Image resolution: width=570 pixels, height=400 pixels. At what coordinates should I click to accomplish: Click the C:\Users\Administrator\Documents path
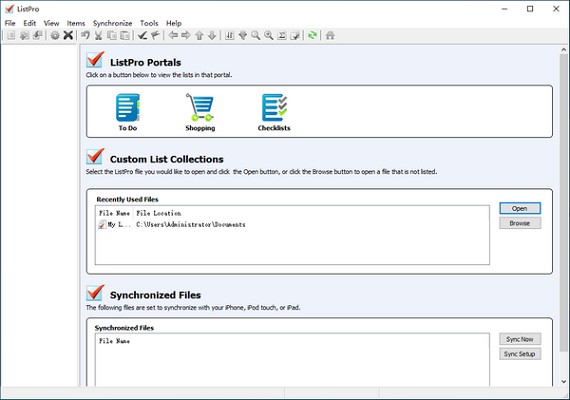pyautogui.click(x=191, y=224)
